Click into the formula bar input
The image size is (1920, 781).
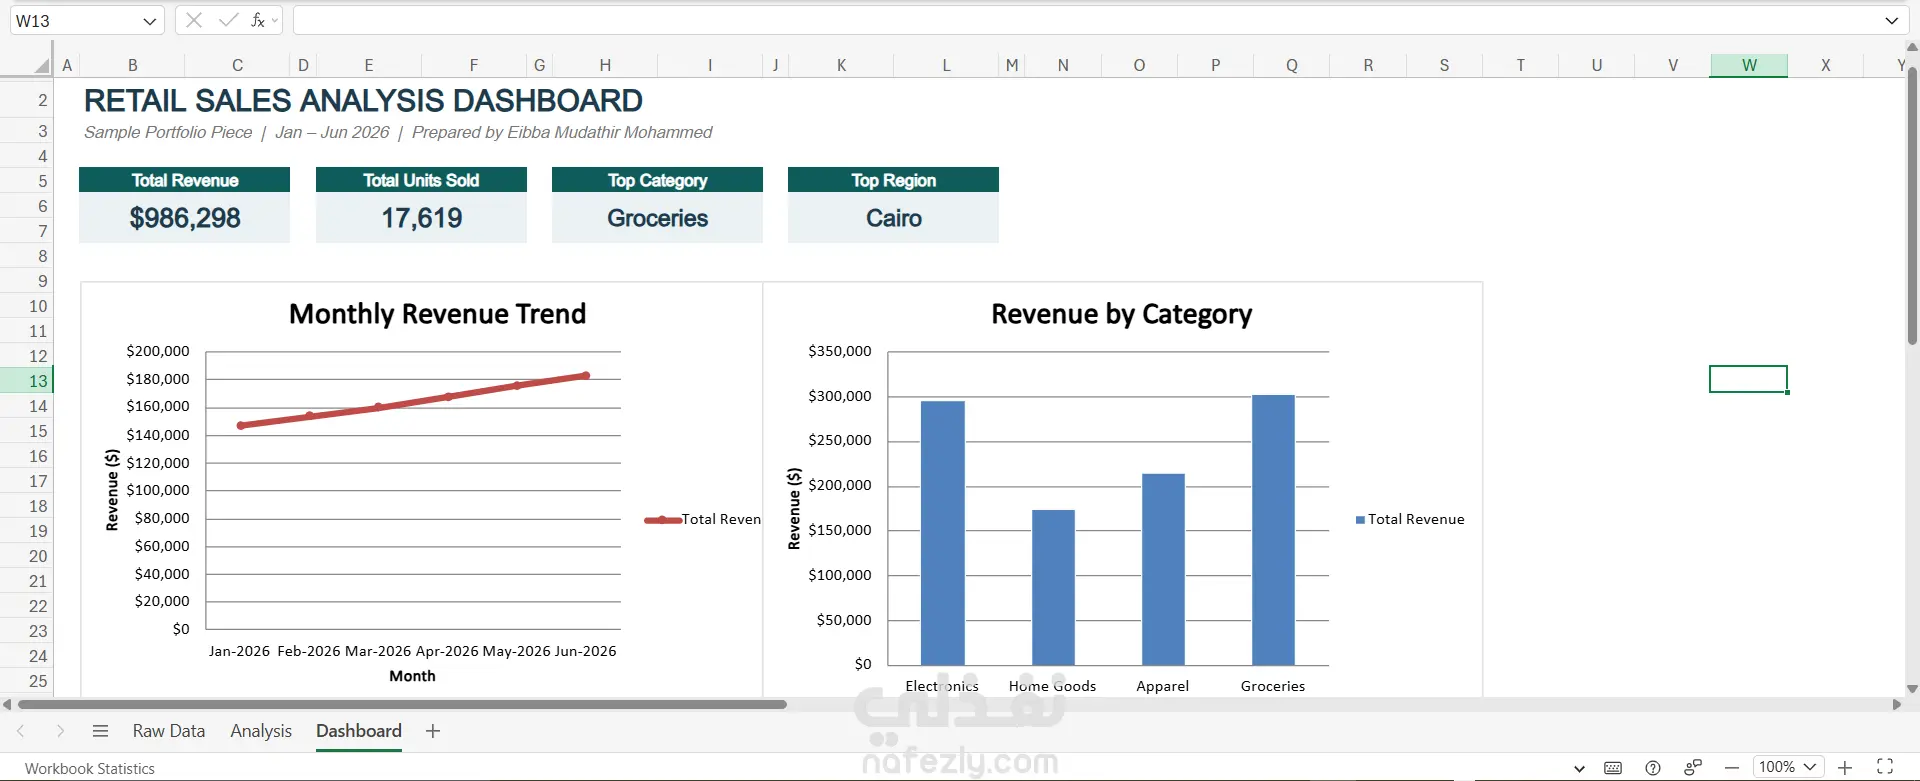(x=1085, y=20)
